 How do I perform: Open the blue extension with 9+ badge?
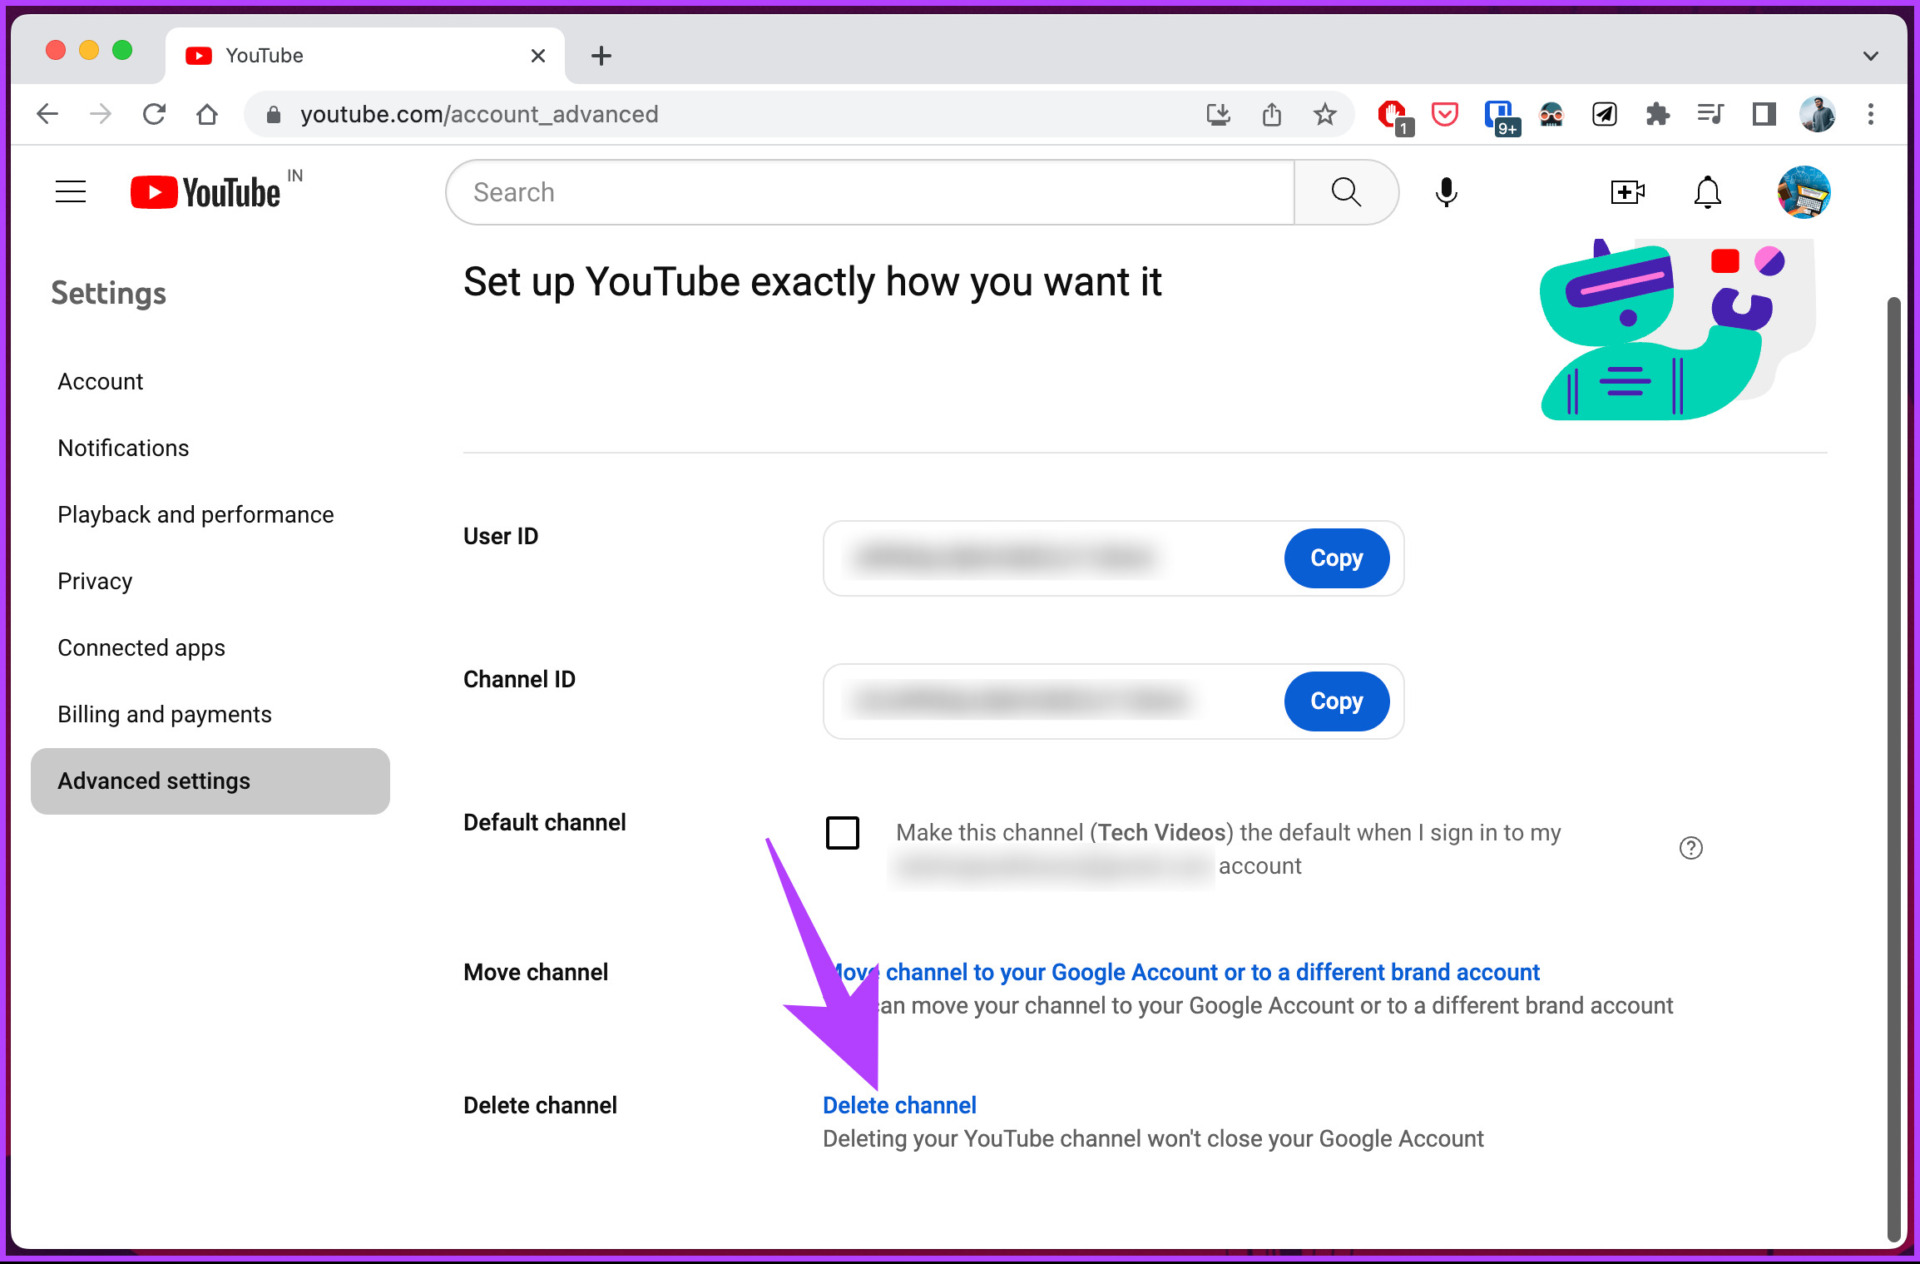pyautogui.click(x=1500, y=117)
